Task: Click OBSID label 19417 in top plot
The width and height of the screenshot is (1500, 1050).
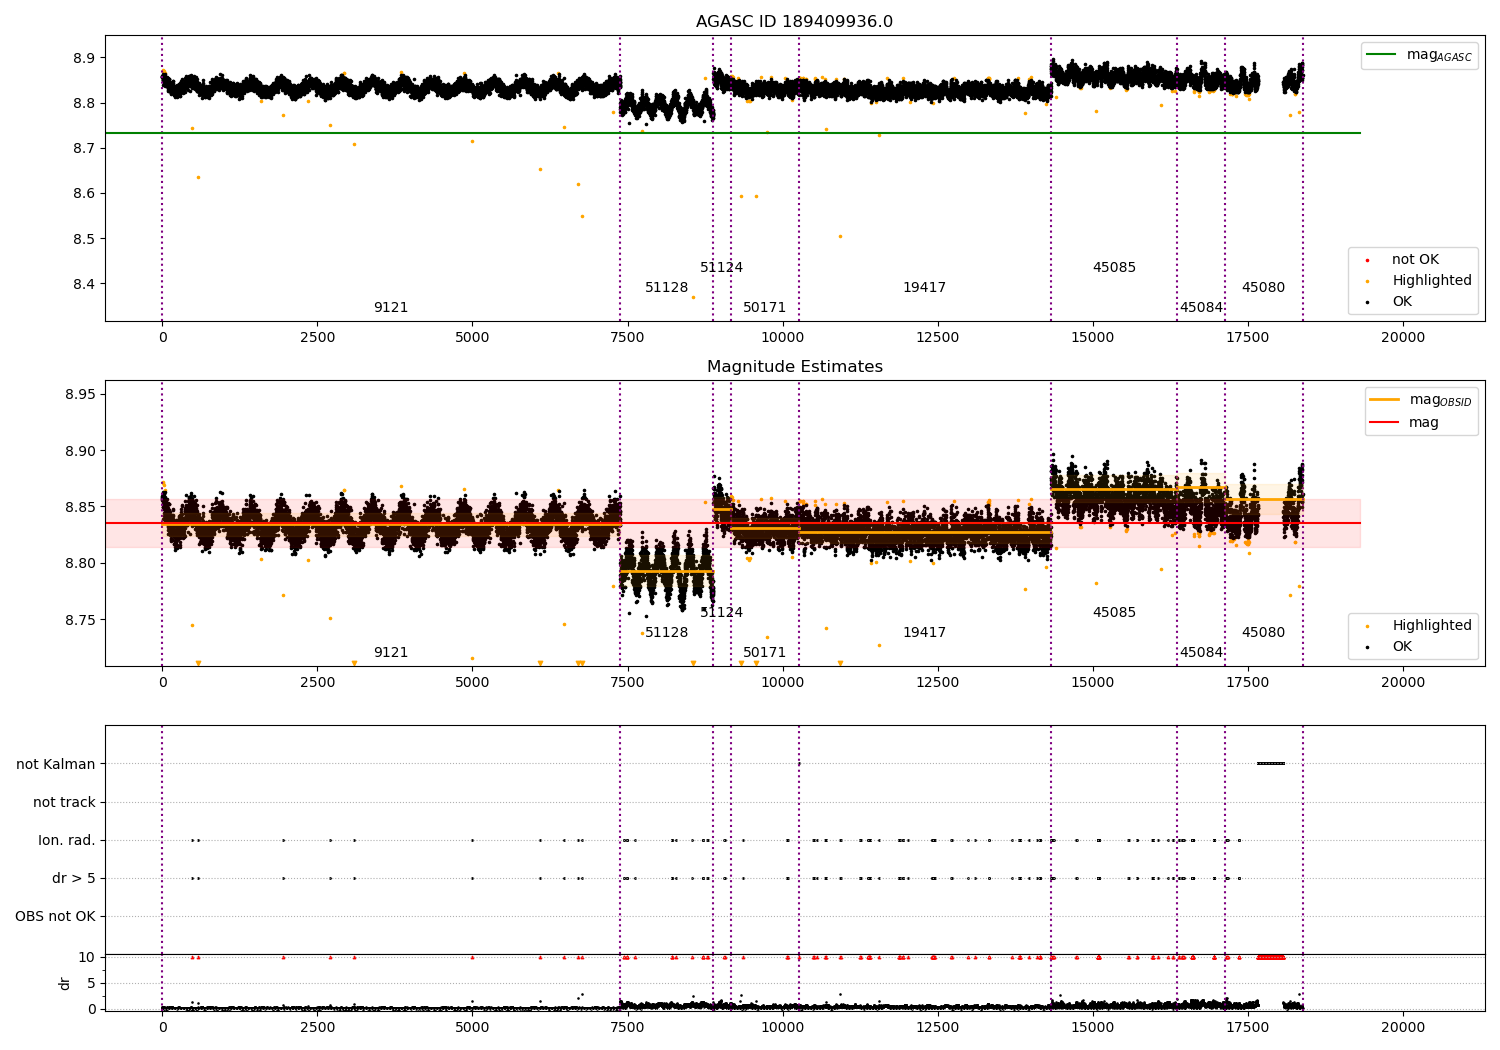Action: [x=924, y=288]
